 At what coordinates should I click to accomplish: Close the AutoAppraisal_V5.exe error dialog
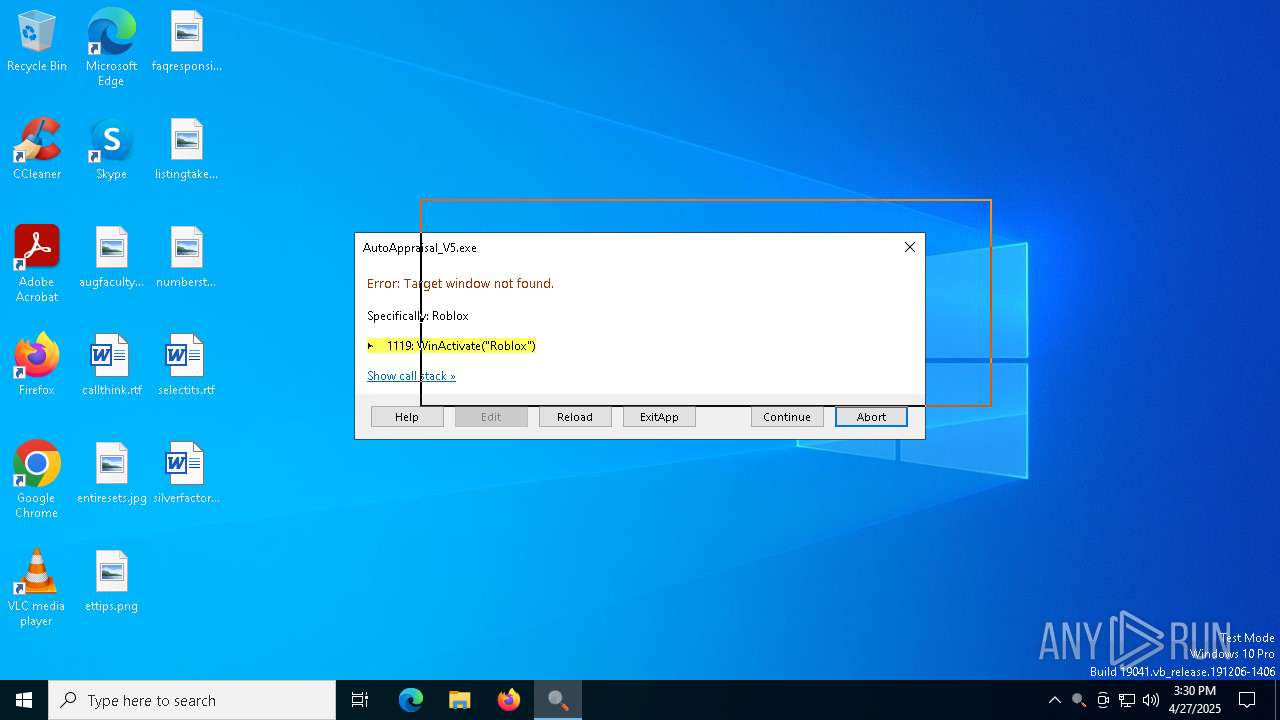[909, 247]
